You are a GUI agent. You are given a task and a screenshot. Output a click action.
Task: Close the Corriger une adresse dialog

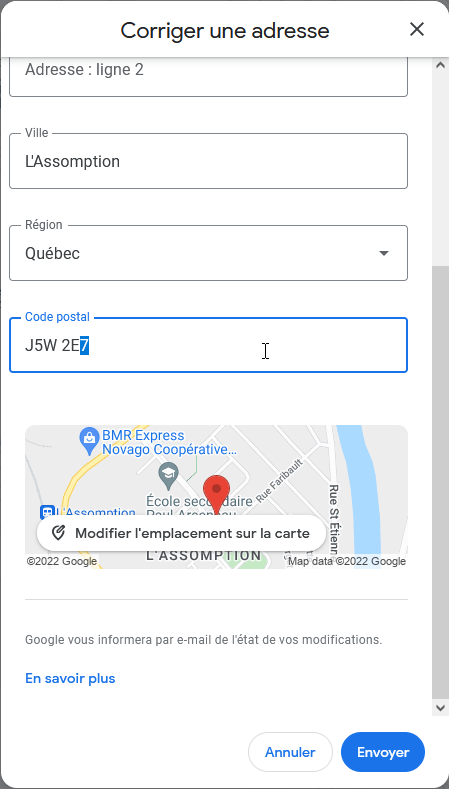tap(417, 30)
